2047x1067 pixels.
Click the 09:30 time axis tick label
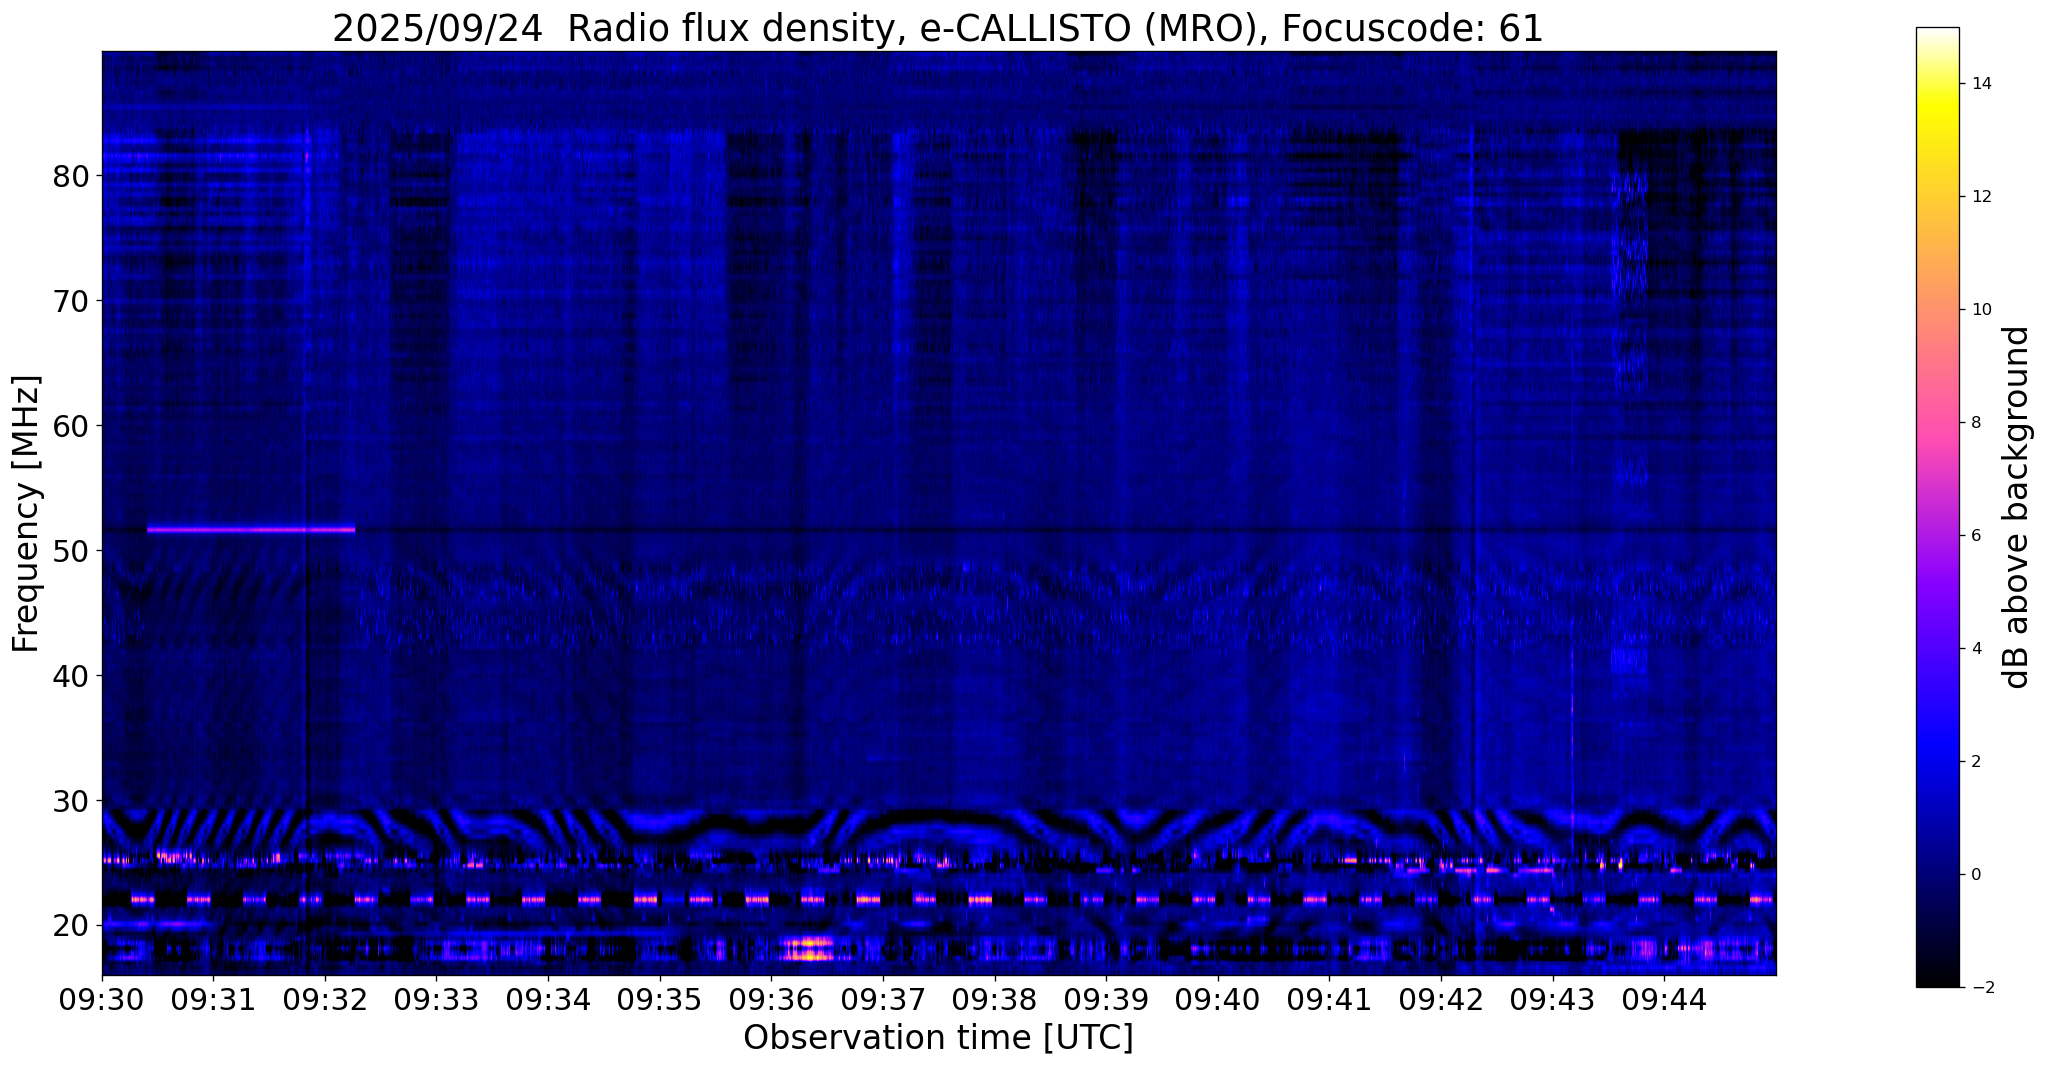101,999
